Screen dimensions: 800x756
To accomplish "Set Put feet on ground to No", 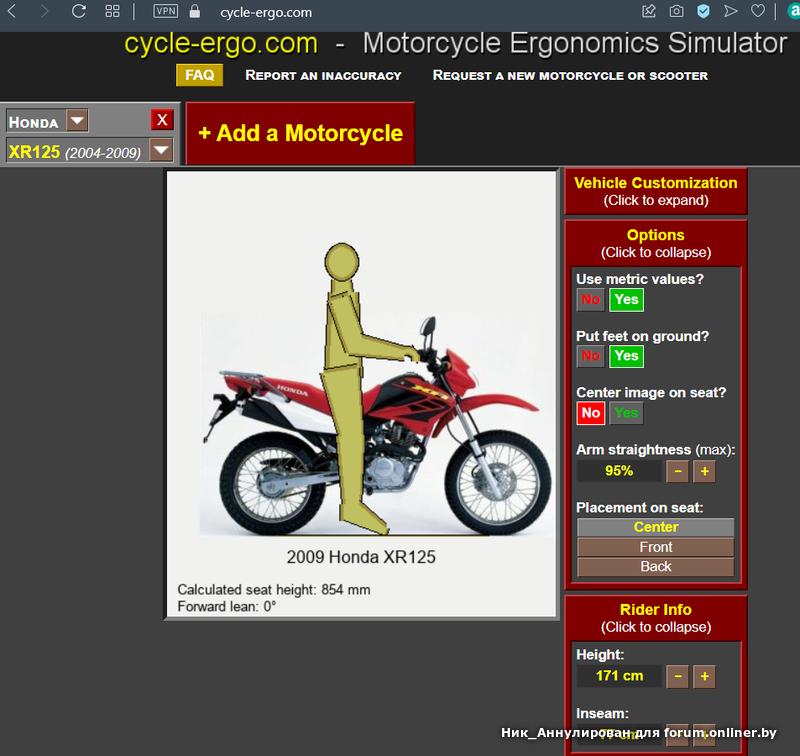I will click(591, 356).
